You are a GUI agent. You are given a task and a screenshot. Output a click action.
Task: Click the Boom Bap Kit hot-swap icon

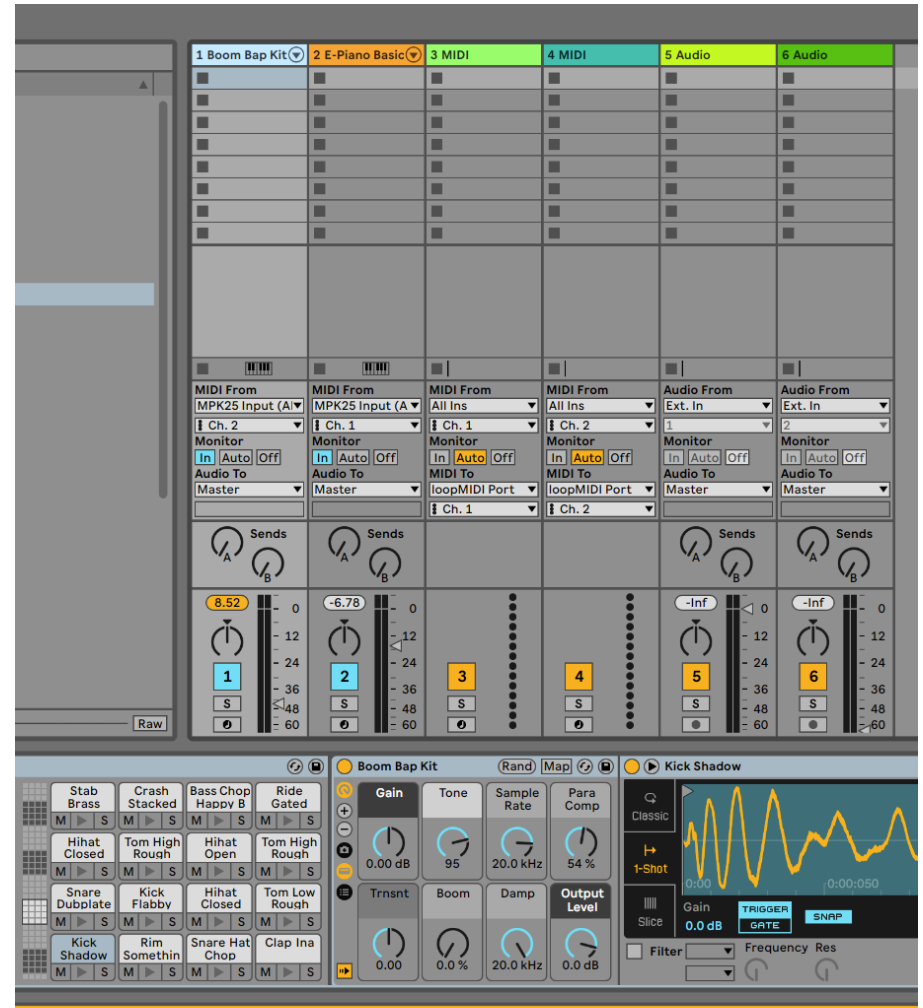coord(585,766)
